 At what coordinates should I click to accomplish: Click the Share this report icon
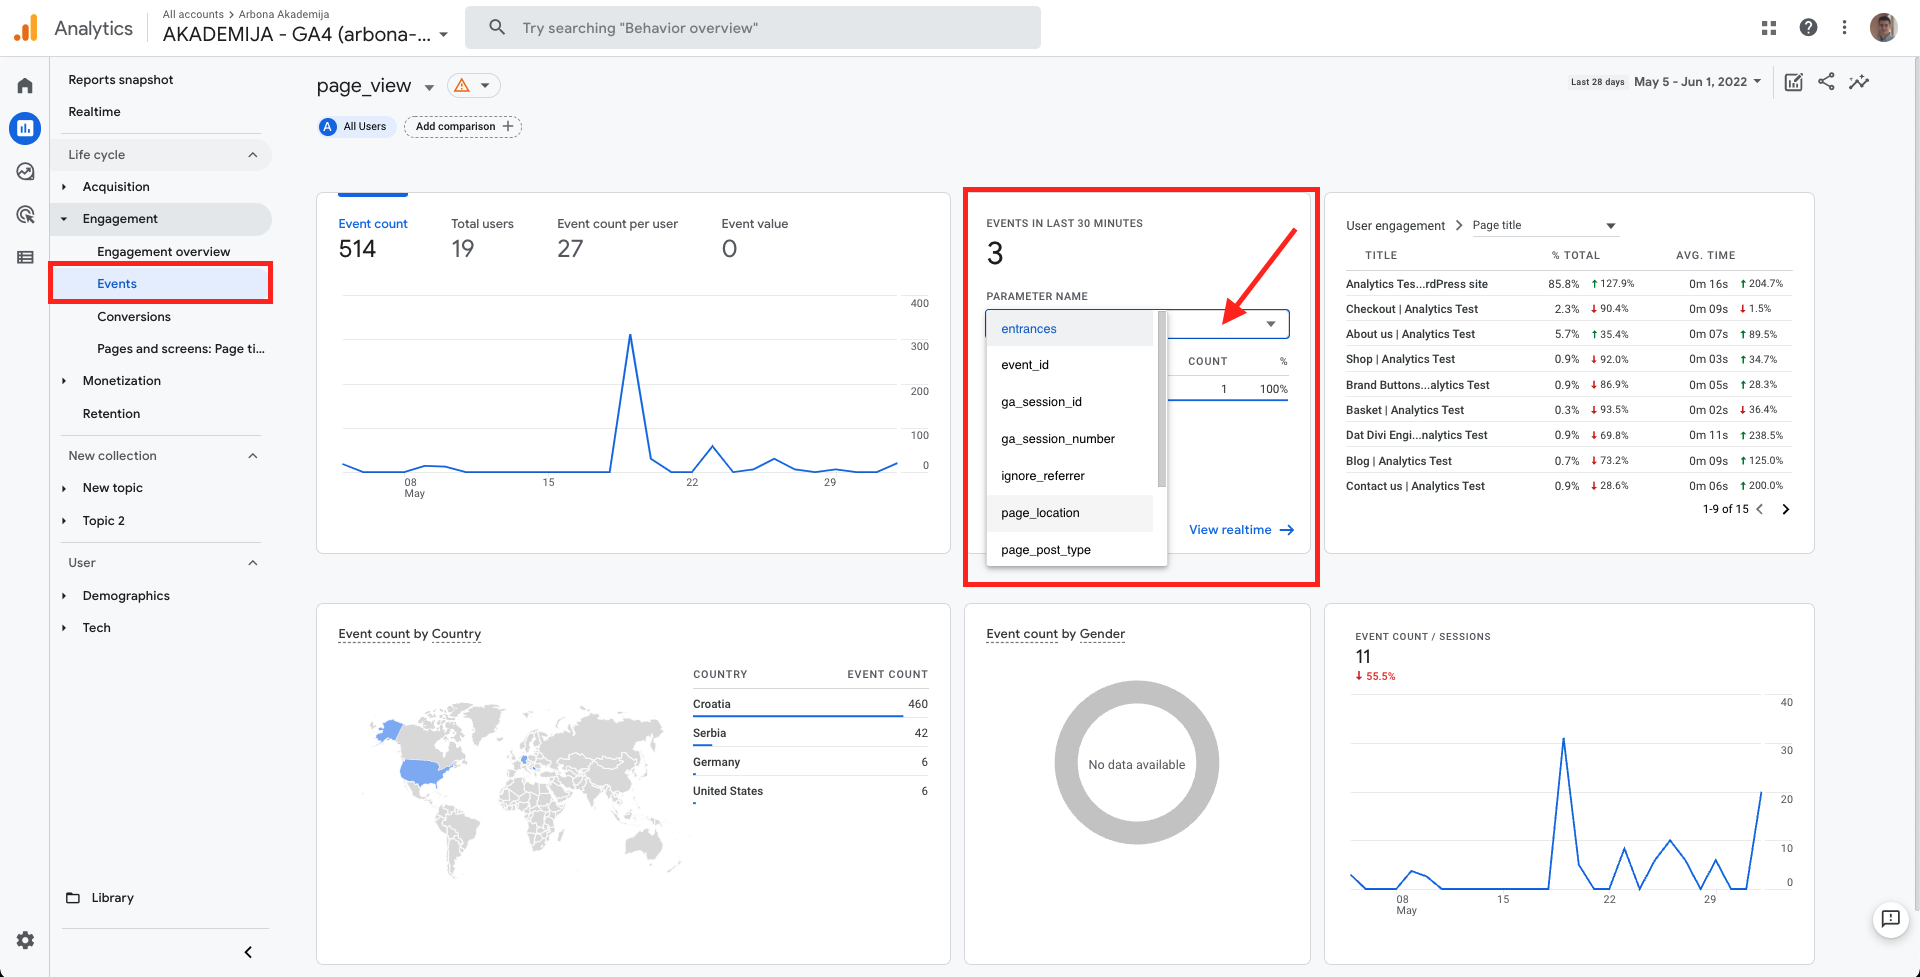click(x=1826, y=82)
